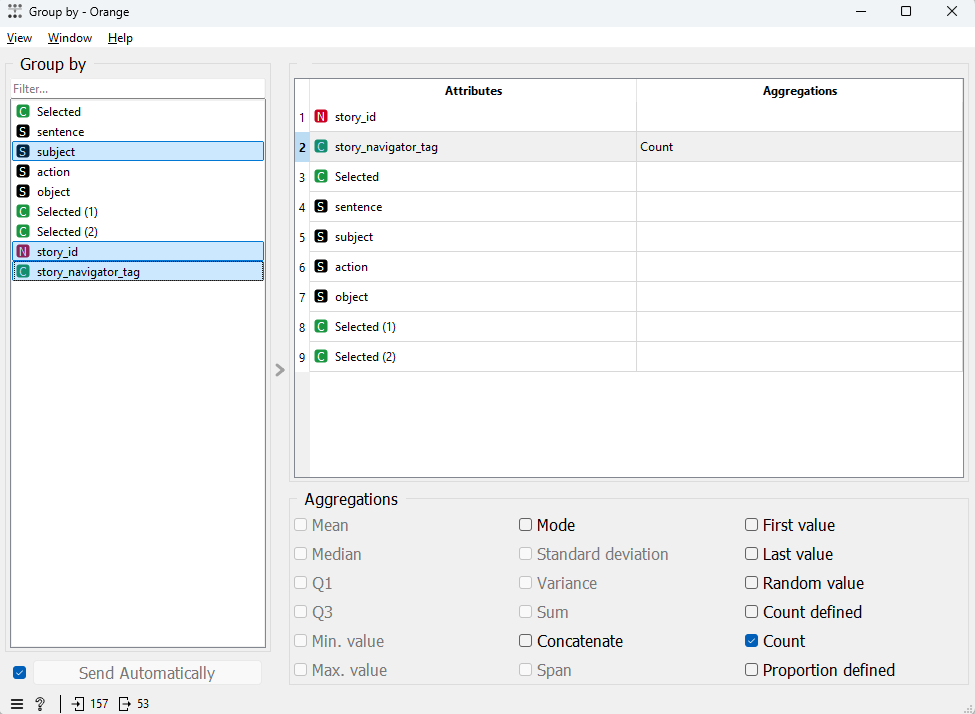Click the C icon in table row 2
The image size is (975, 714).
click(321, 147)
